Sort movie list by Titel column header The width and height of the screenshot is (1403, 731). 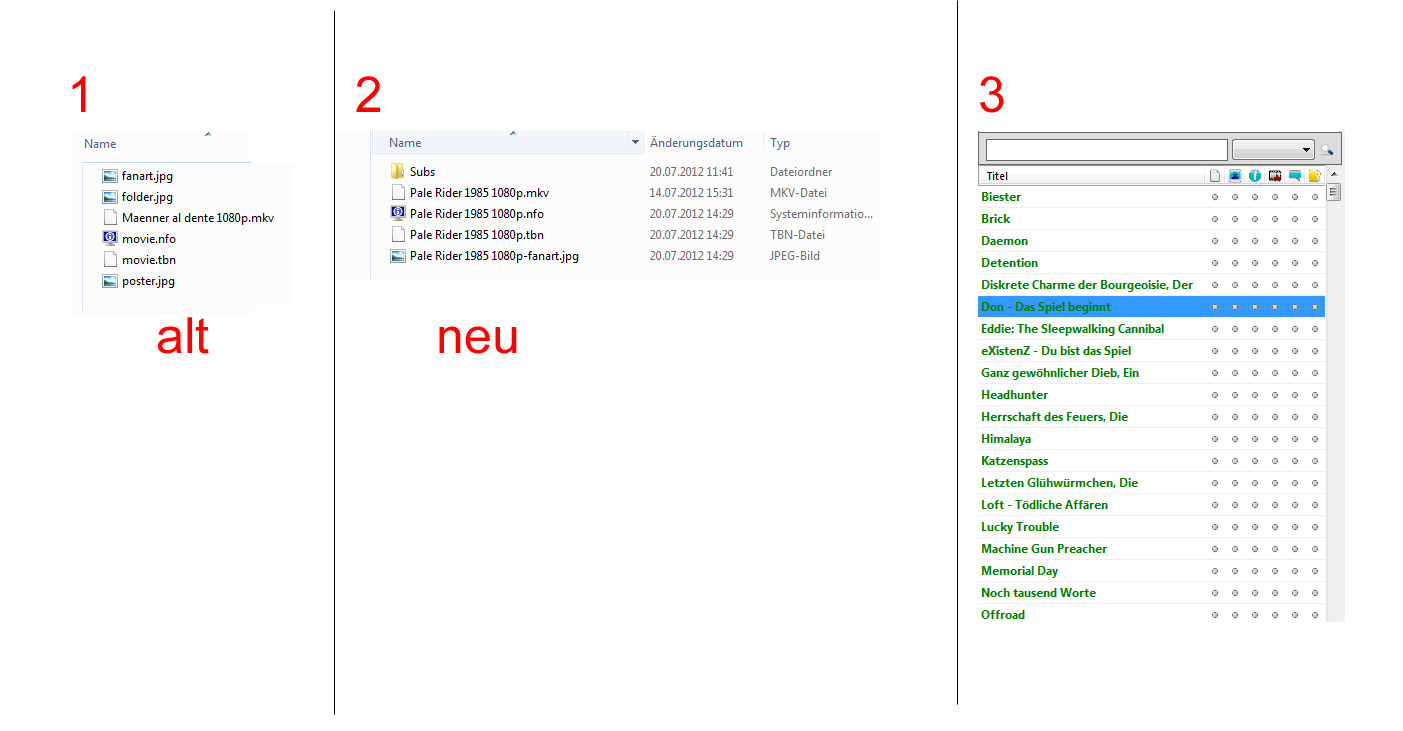pos(1092,176)
